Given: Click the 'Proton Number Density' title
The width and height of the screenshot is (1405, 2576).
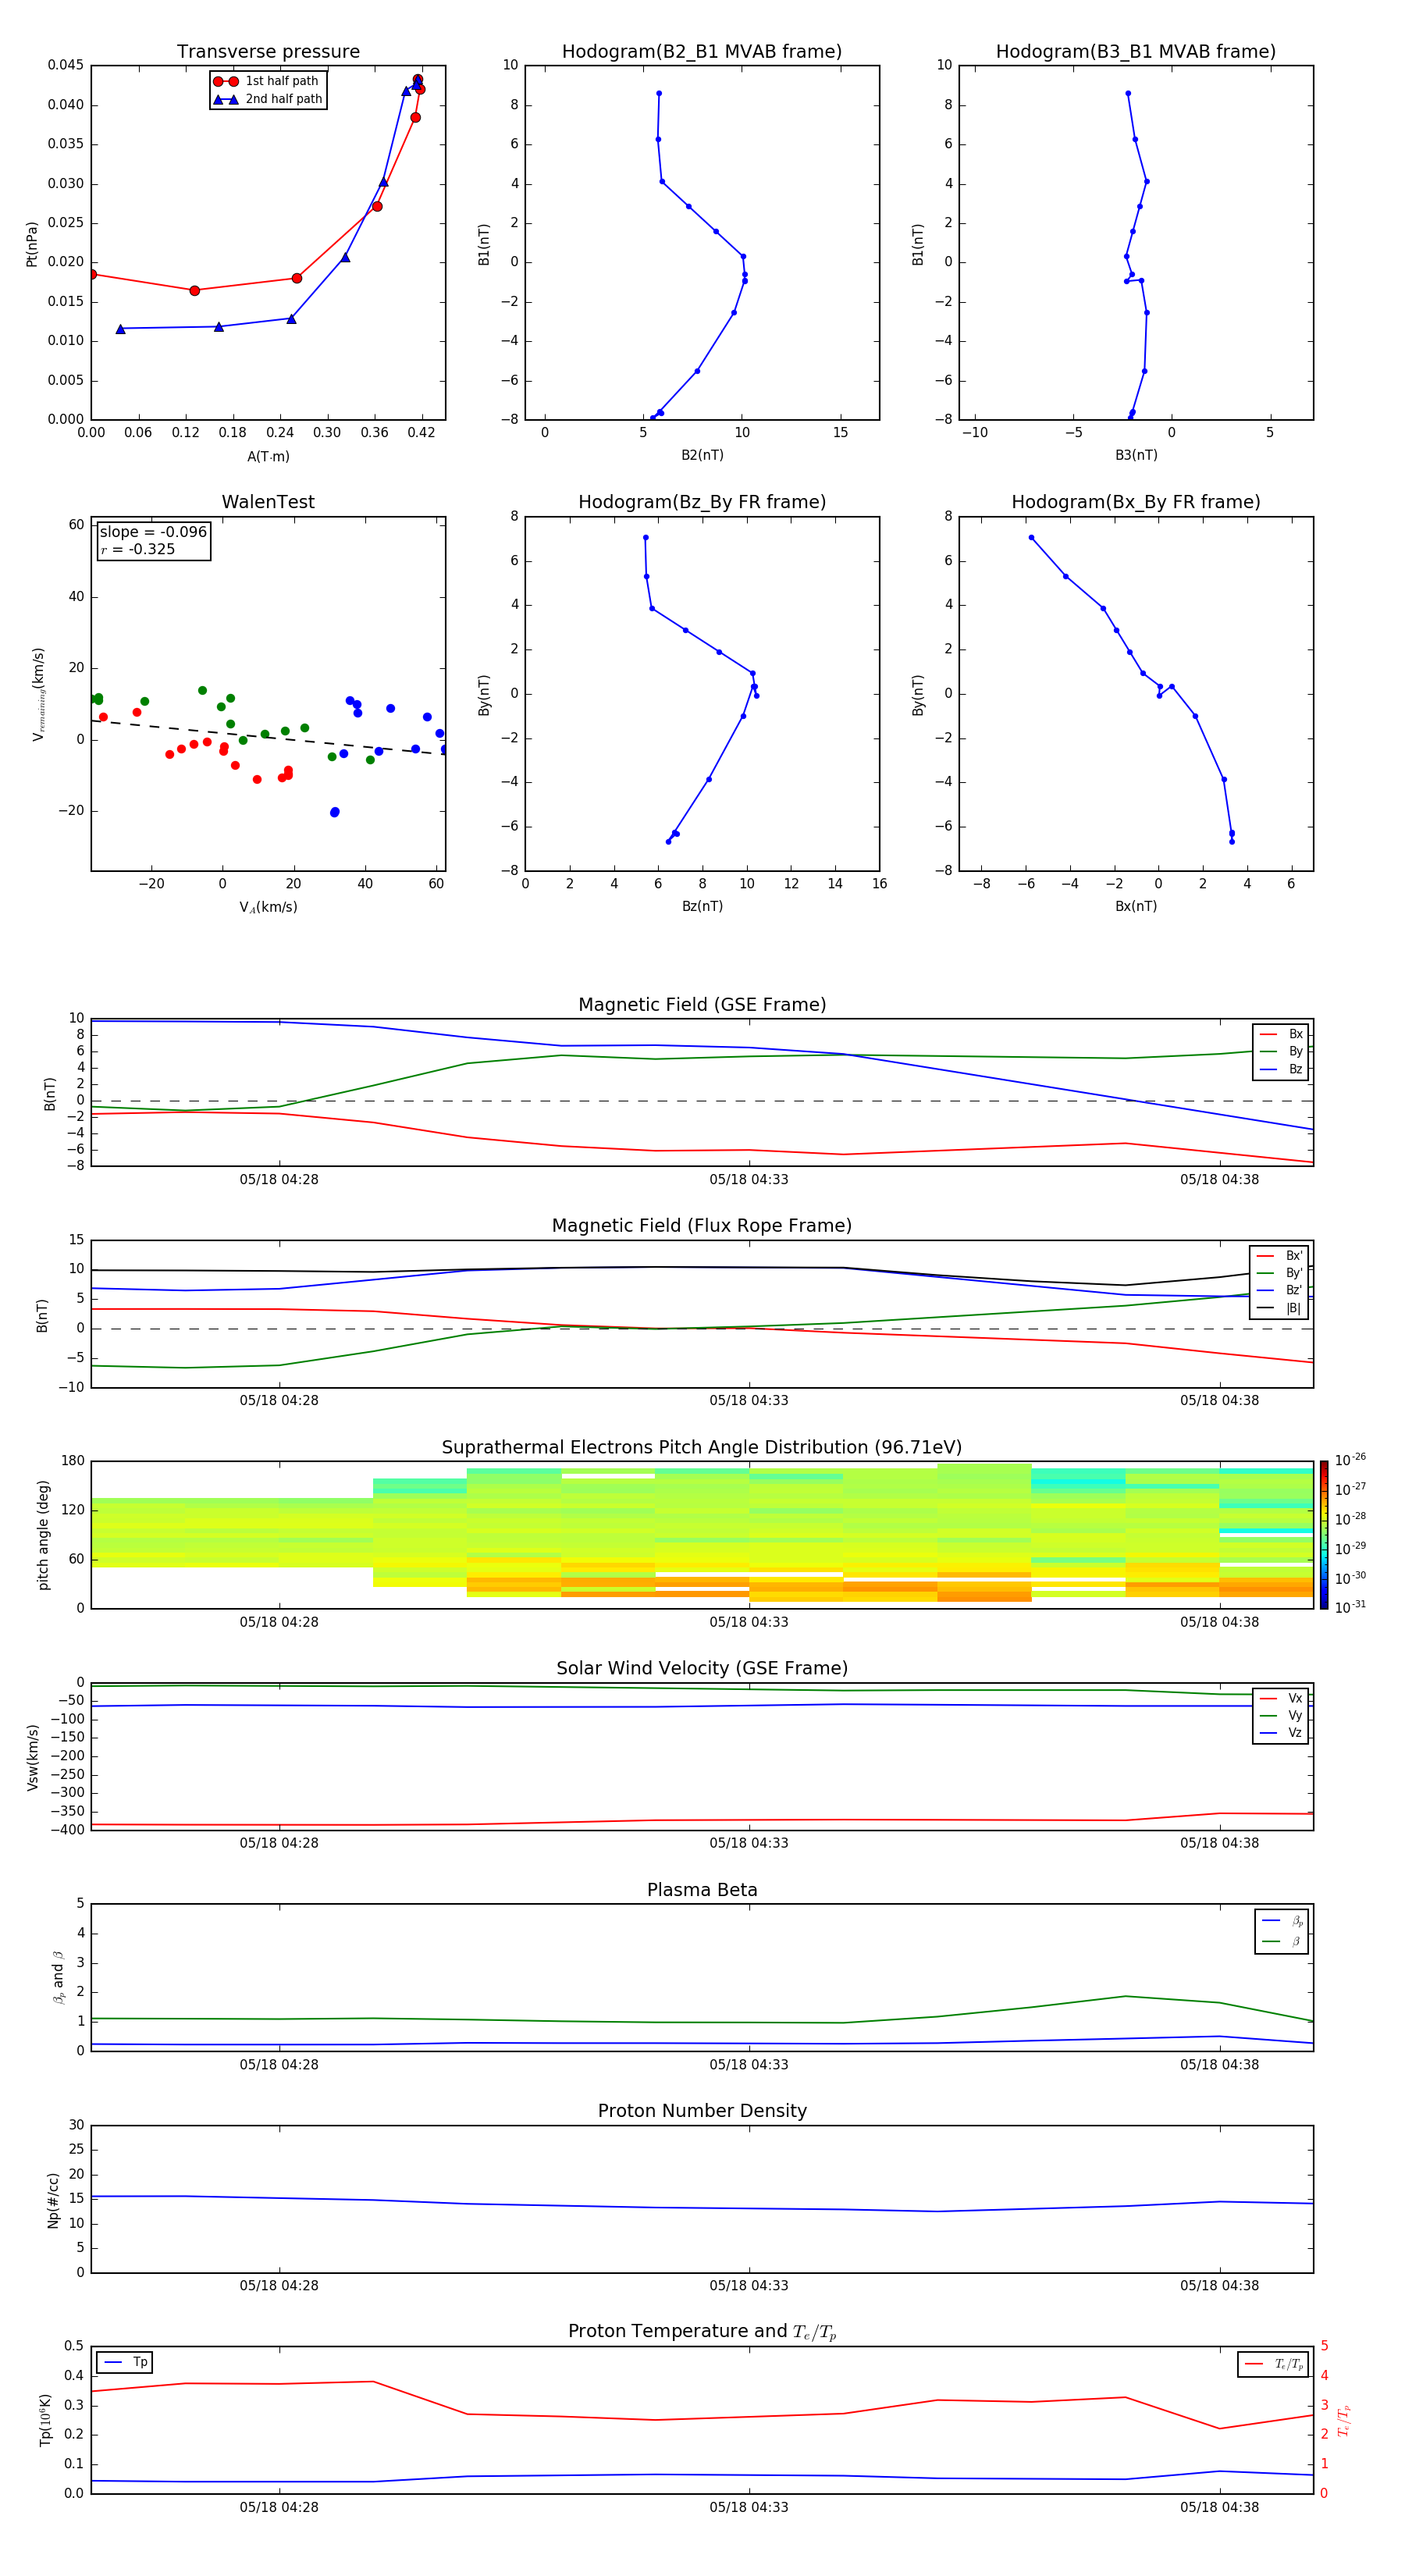Looking at the screenshot, I should 702,2111.
